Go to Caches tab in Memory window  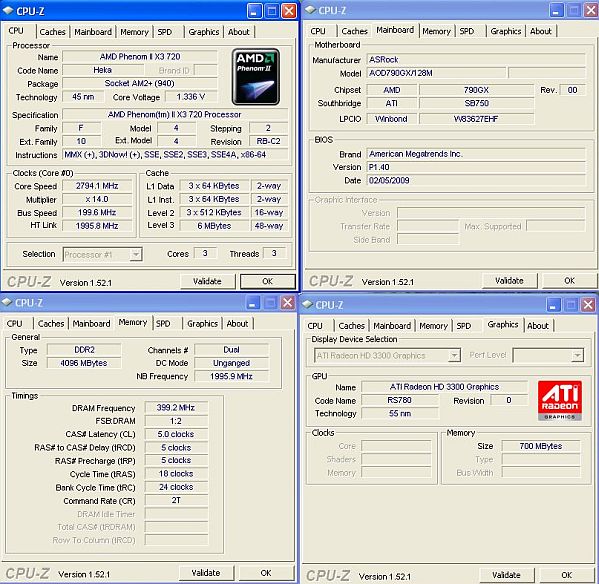(x=51, y=324)
